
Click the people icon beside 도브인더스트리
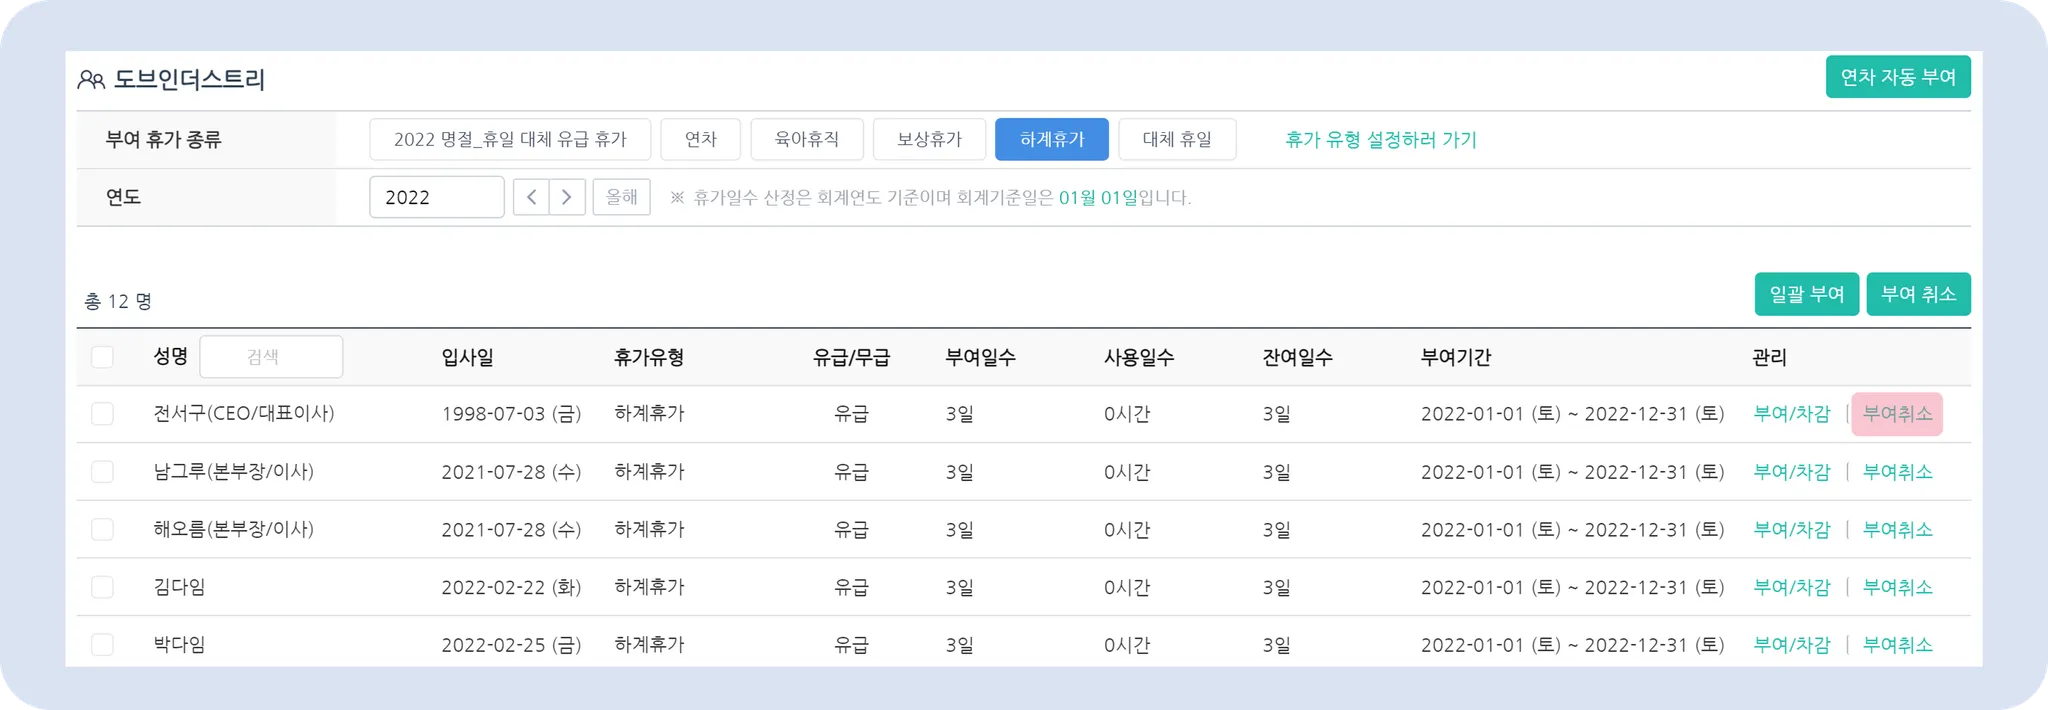(91, 79)
